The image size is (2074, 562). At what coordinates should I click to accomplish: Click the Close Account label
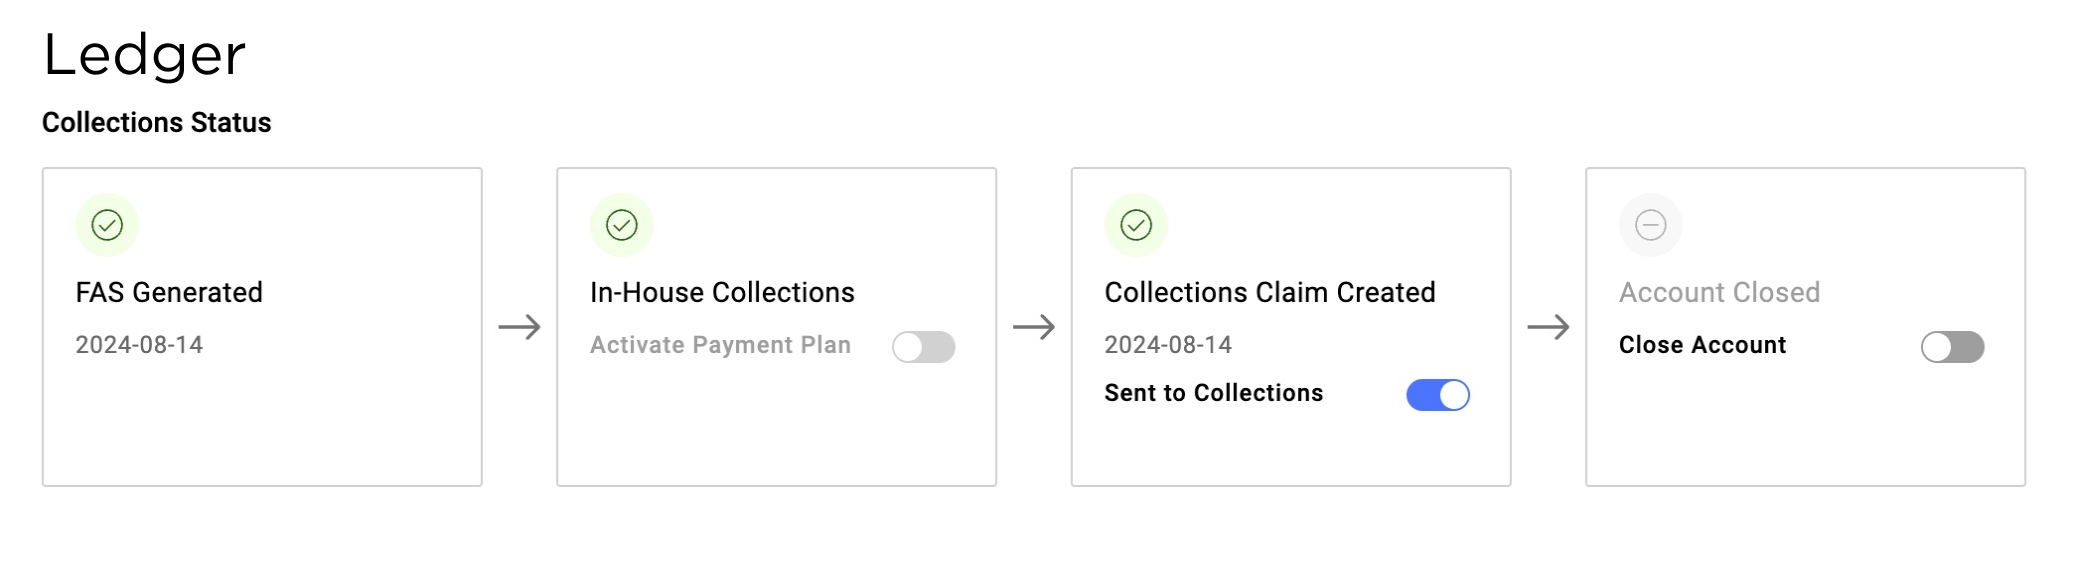tap(1702, 345)
